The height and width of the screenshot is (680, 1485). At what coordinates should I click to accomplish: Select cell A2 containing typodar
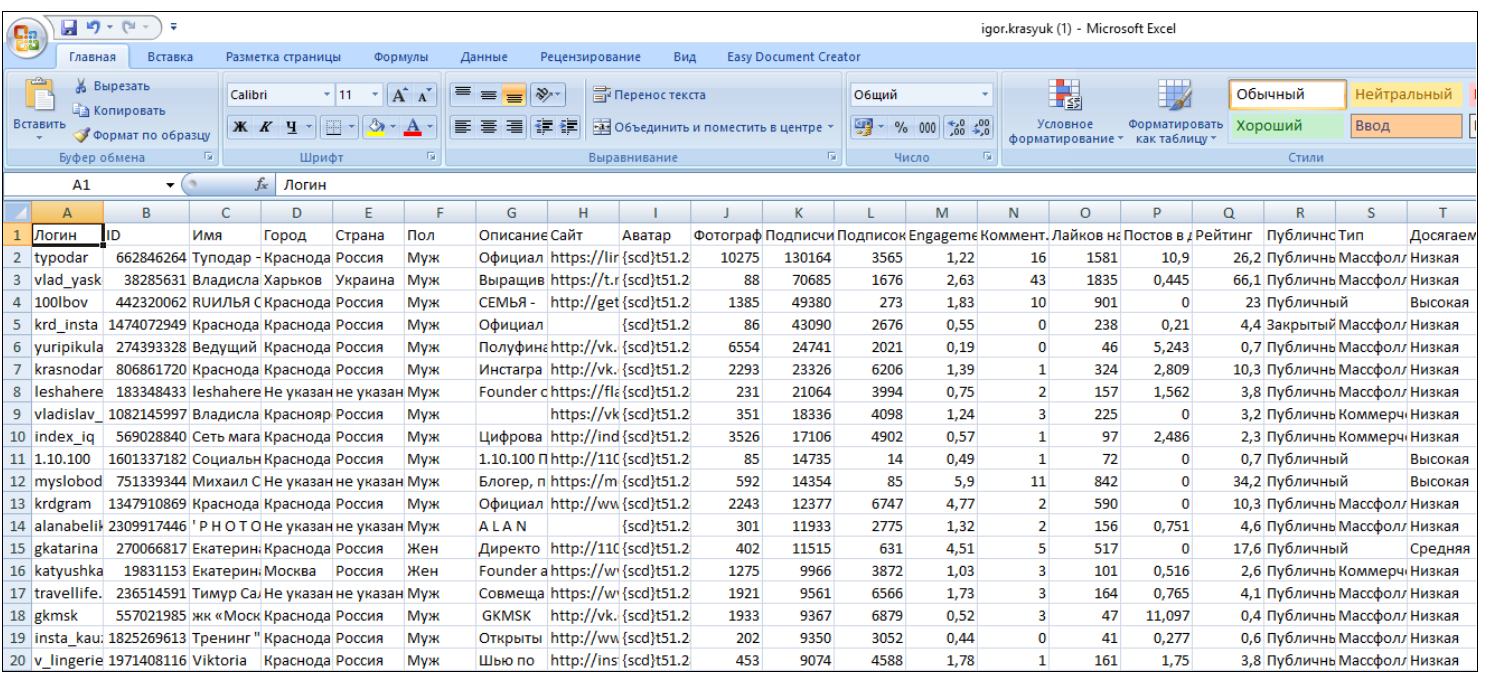tap(67, 258)
